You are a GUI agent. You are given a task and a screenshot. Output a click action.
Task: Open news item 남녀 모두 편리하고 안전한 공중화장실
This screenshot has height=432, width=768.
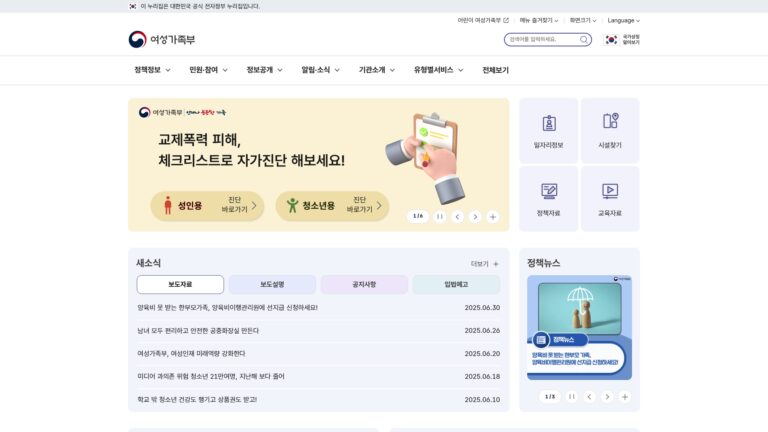click(x=198, y=331)
